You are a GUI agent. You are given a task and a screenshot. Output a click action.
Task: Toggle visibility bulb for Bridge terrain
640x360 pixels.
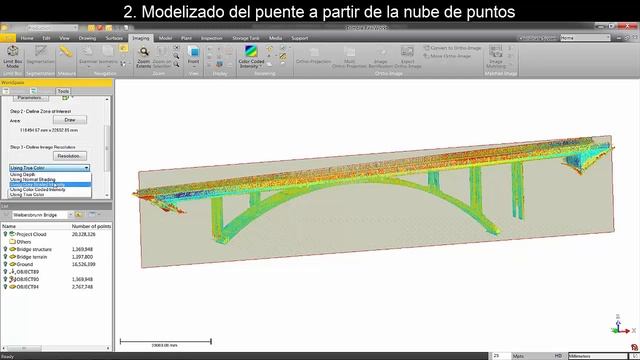pyautogui.click(x=5, y=257)
